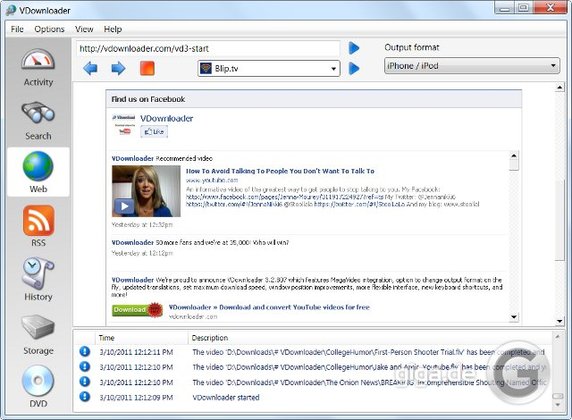
Task: Click browser page scrollbar up arrow
Action: coord(560,87)
